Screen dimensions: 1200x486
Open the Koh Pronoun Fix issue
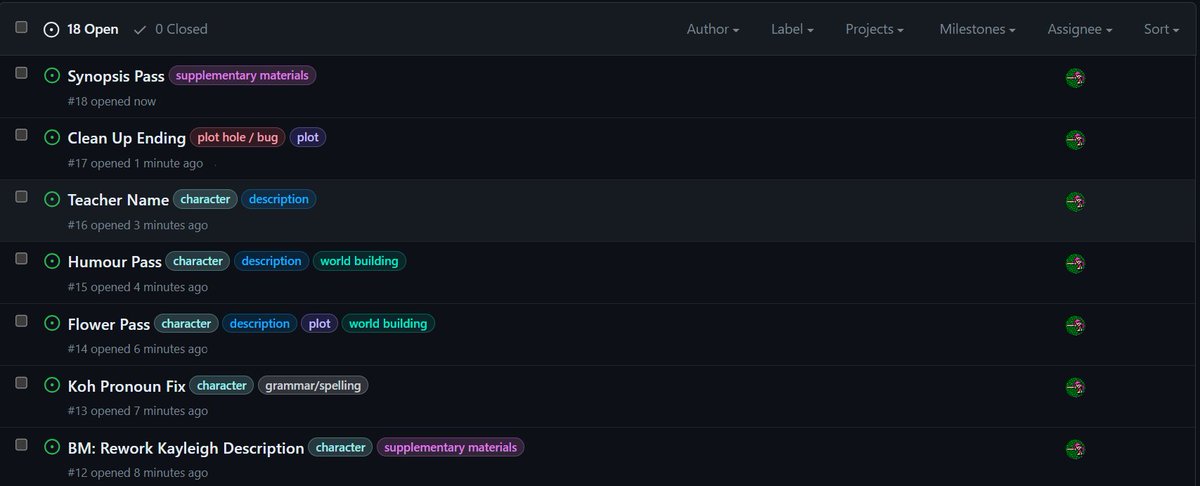point(127,387)
